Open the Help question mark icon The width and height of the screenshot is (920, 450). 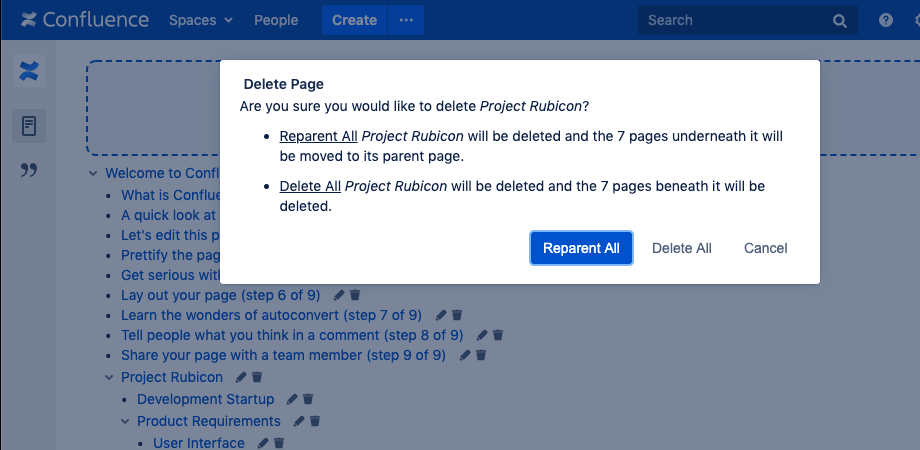point(885,20)
